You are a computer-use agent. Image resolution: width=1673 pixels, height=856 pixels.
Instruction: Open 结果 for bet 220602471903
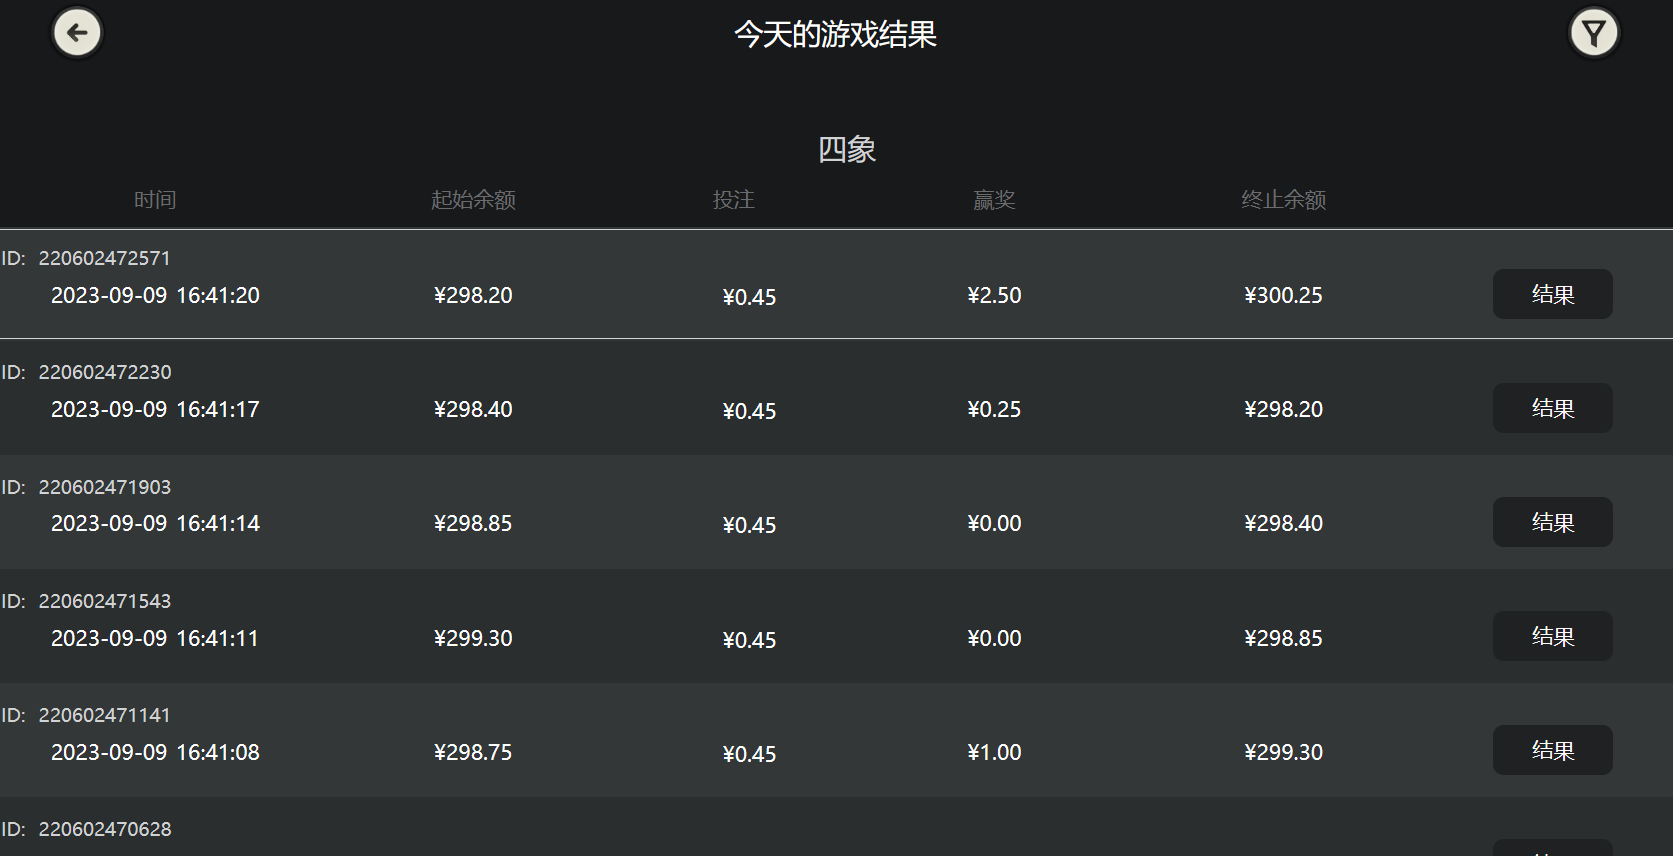pyautogui.click(x=1552, y=522)
